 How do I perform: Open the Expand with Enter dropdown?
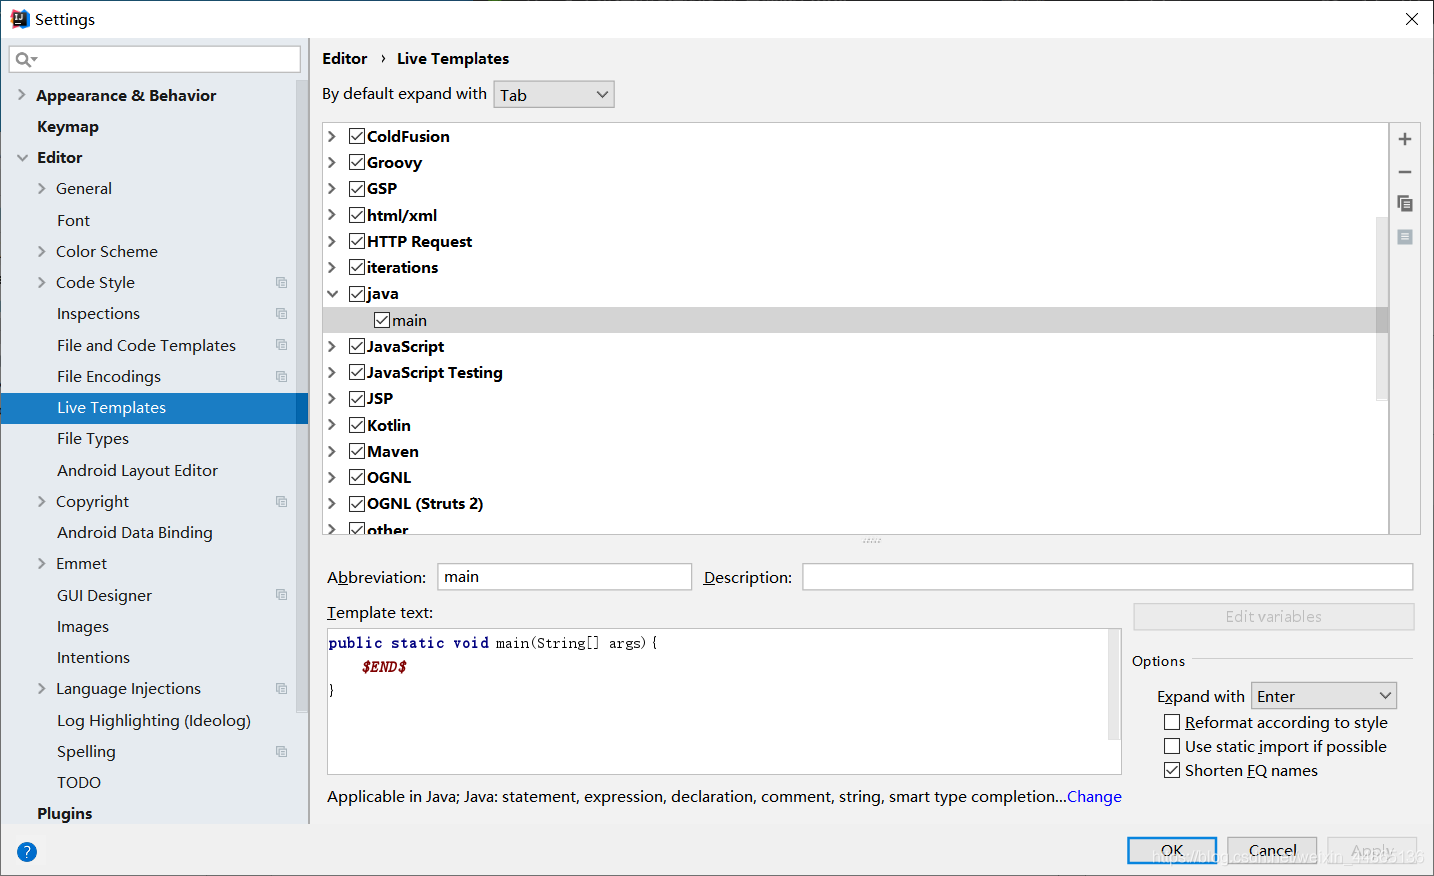pyautogui.click(x=1324, y=696)
